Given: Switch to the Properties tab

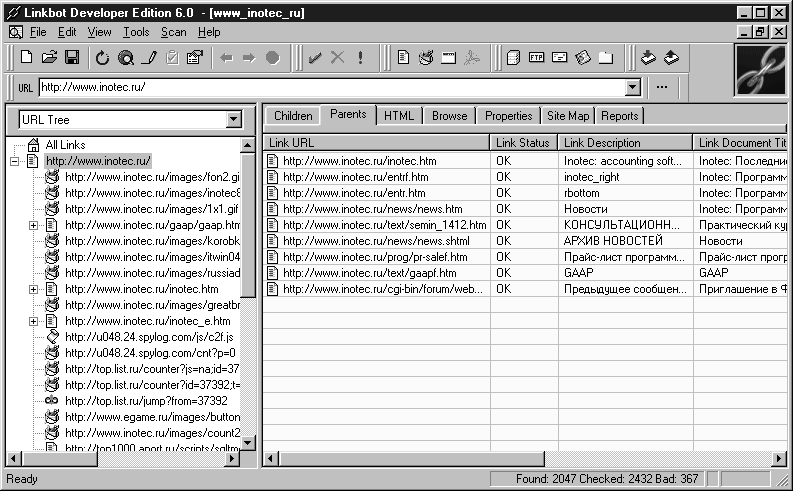Looking at the screenshot, I should click(508, 116).
